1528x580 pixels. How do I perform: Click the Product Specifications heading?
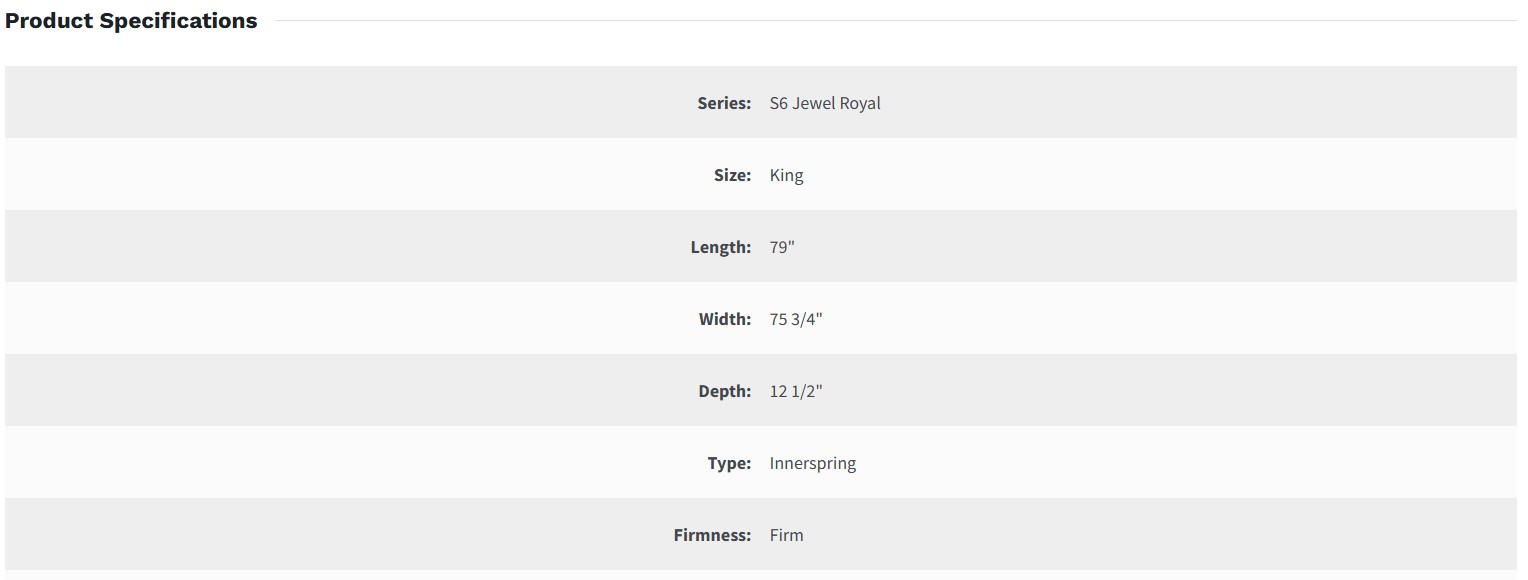(x=131, y=21)
